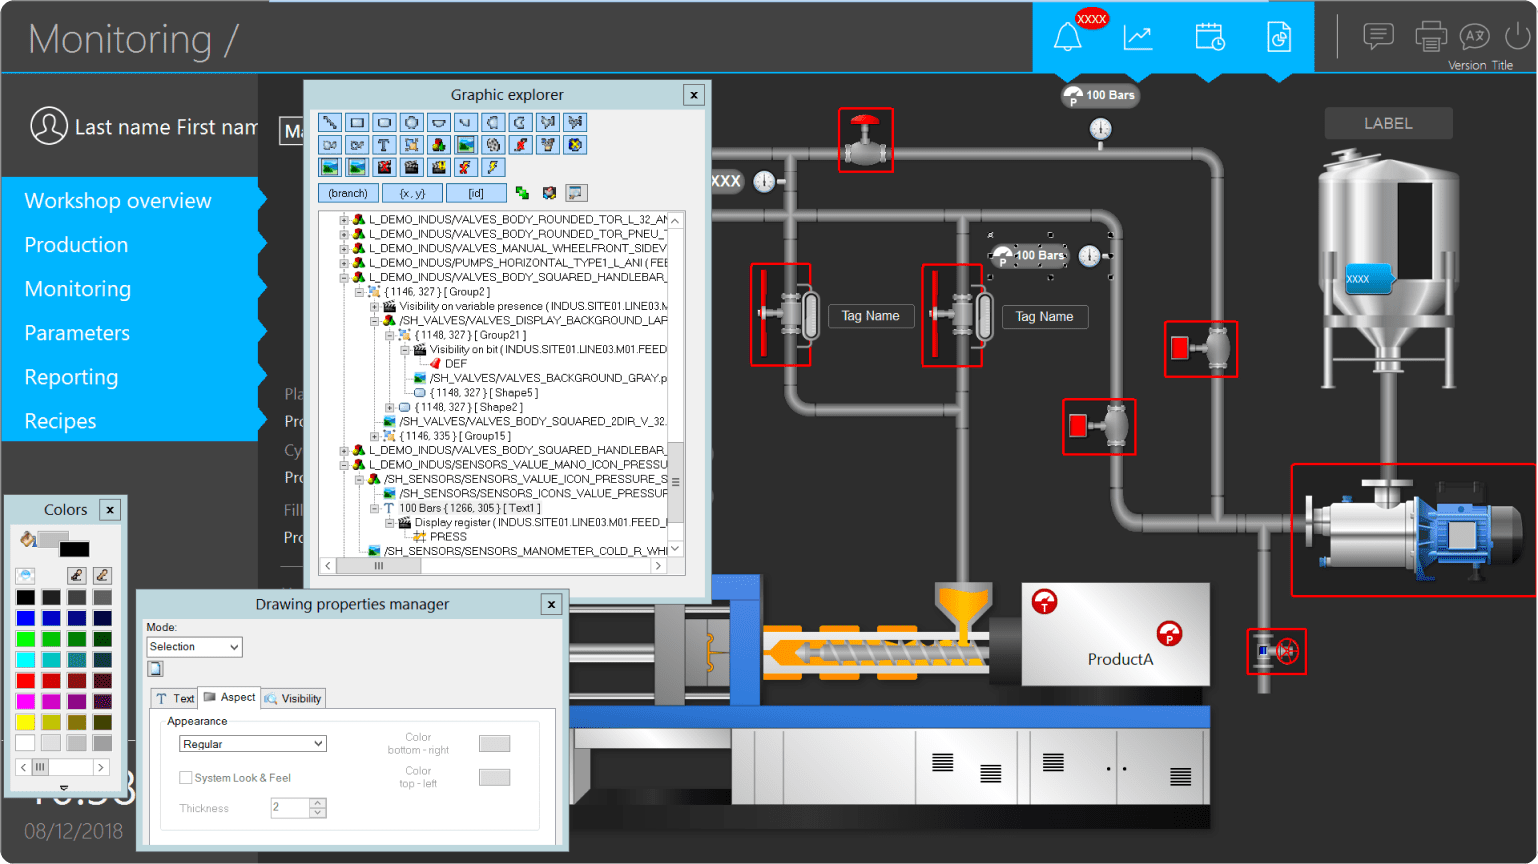Select the line drawing tool icon
Image resolution: width=1538 pixels, height=864 pixels.
click(x=329, y=122)
